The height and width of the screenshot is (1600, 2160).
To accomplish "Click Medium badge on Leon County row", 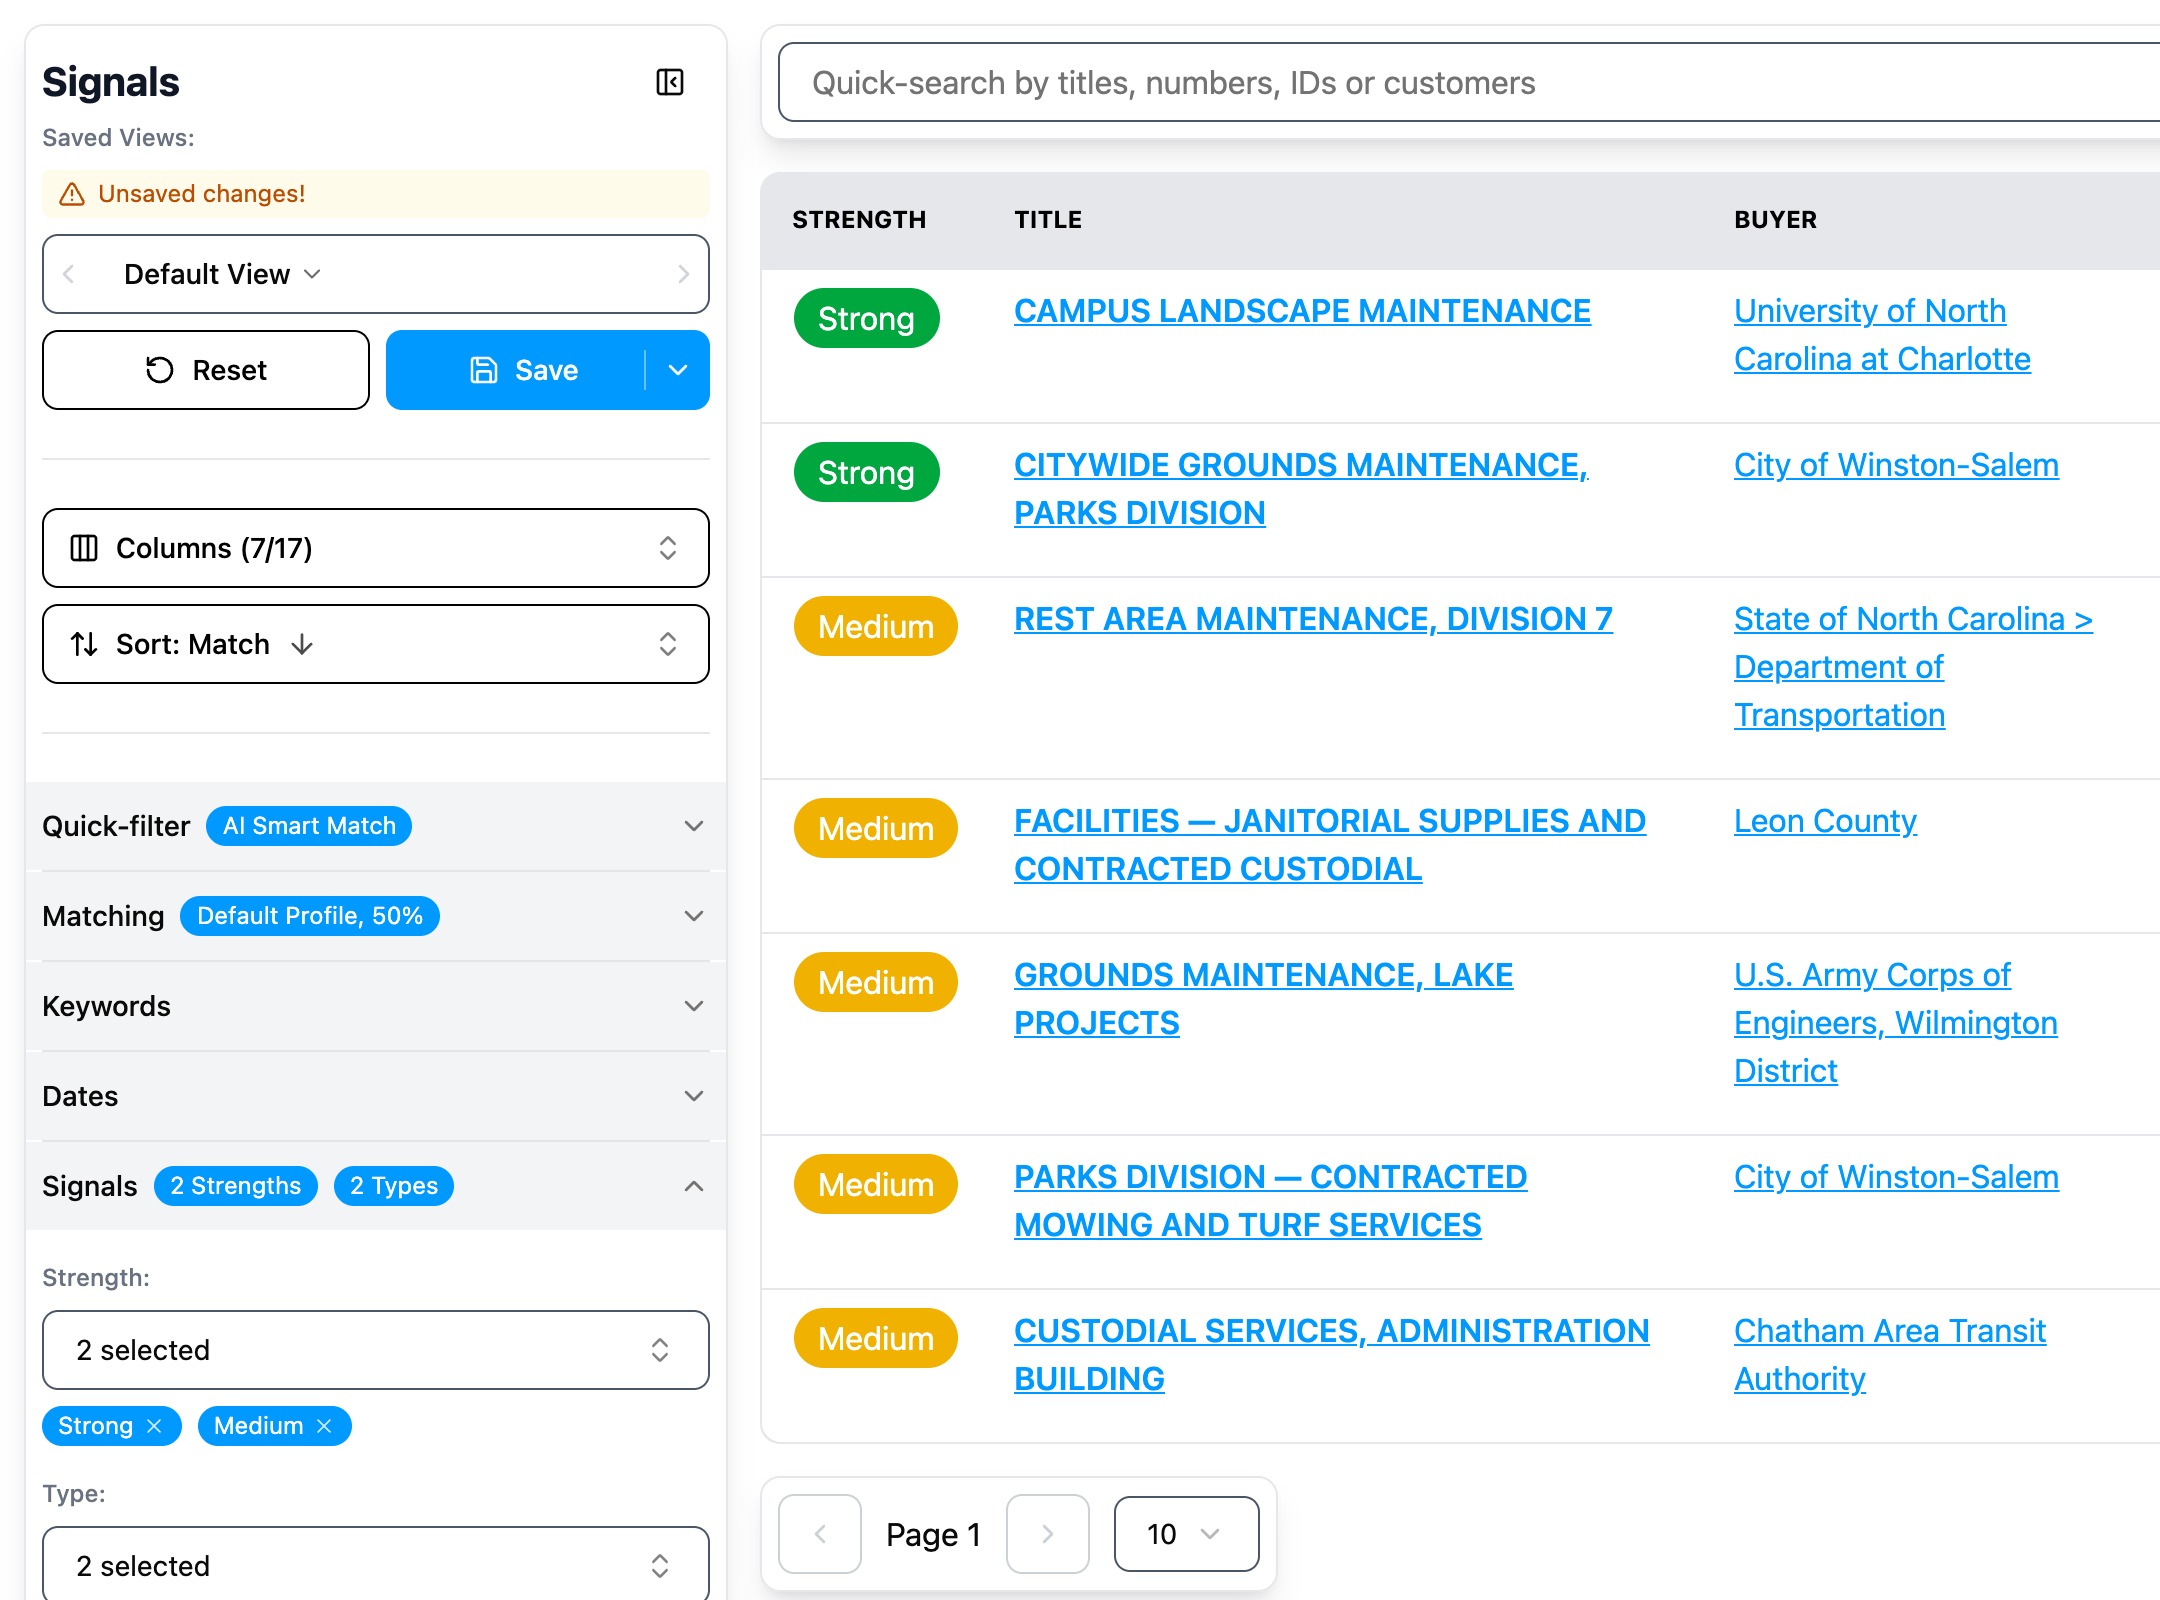I will coord(875,829).
